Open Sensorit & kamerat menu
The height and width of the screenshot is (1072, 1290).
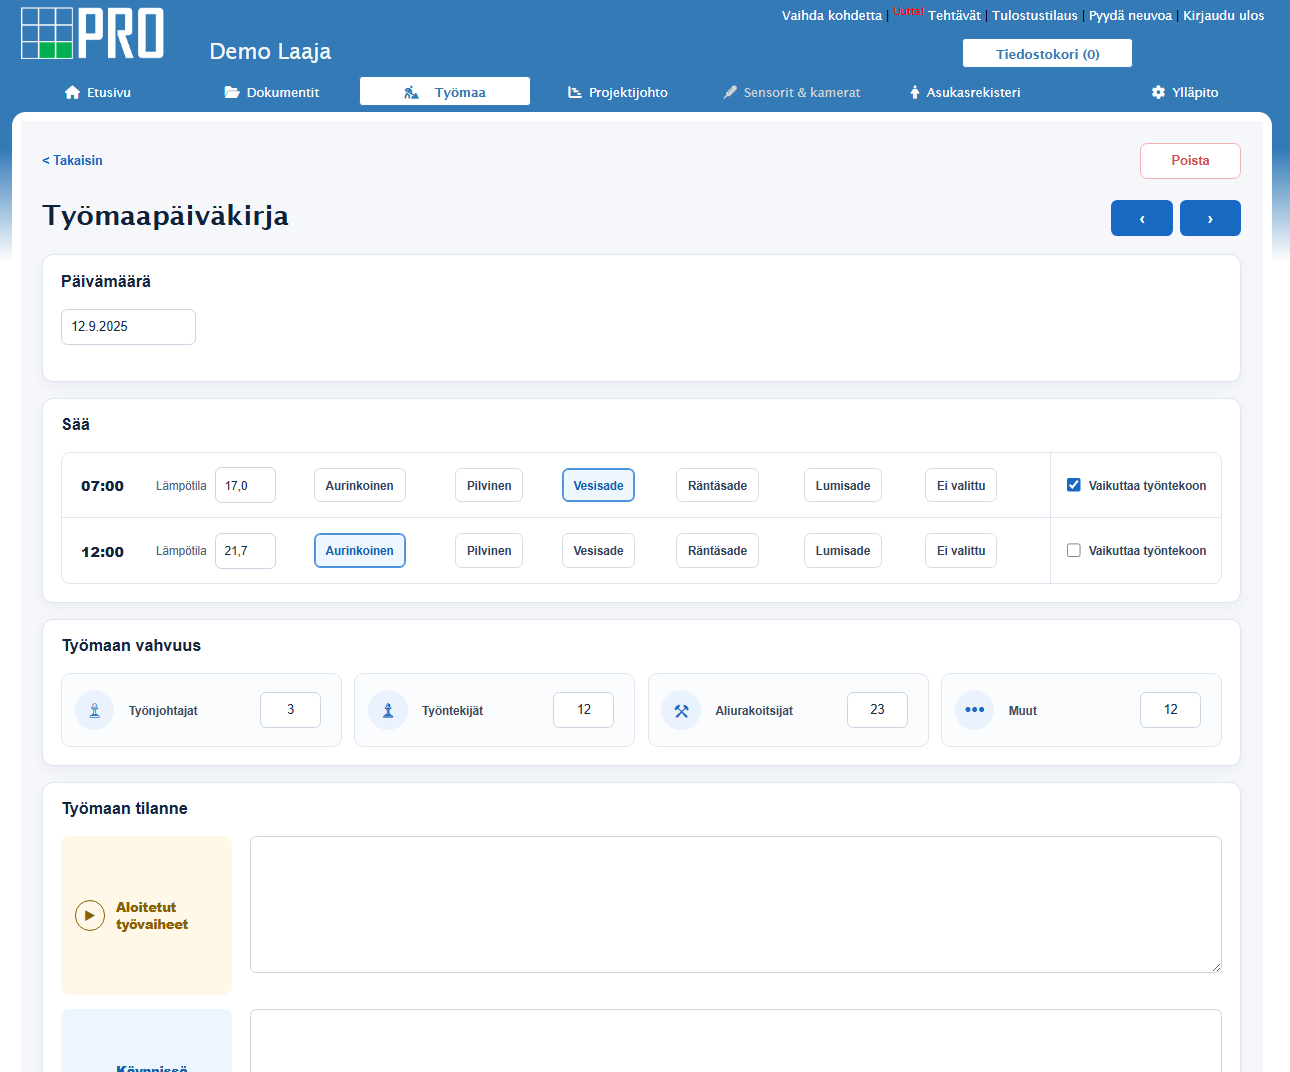tap(792, 92)
